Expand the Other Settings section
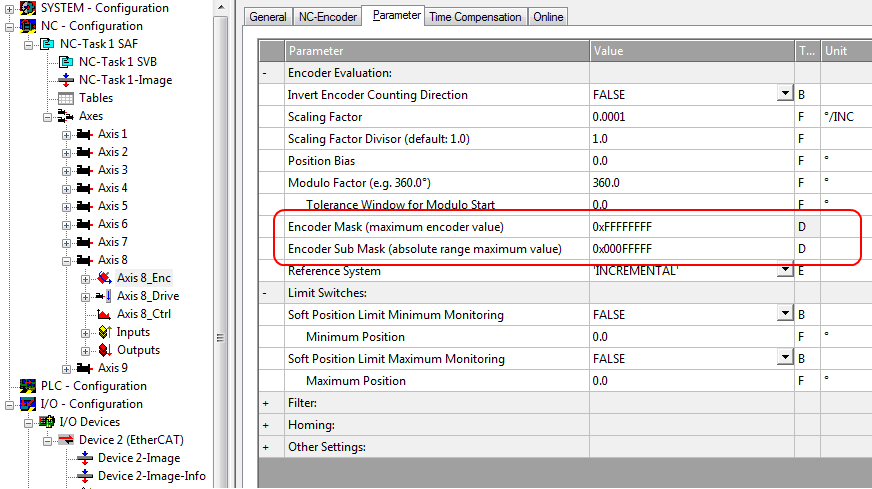872x489 pixels. tap(265, 447)
